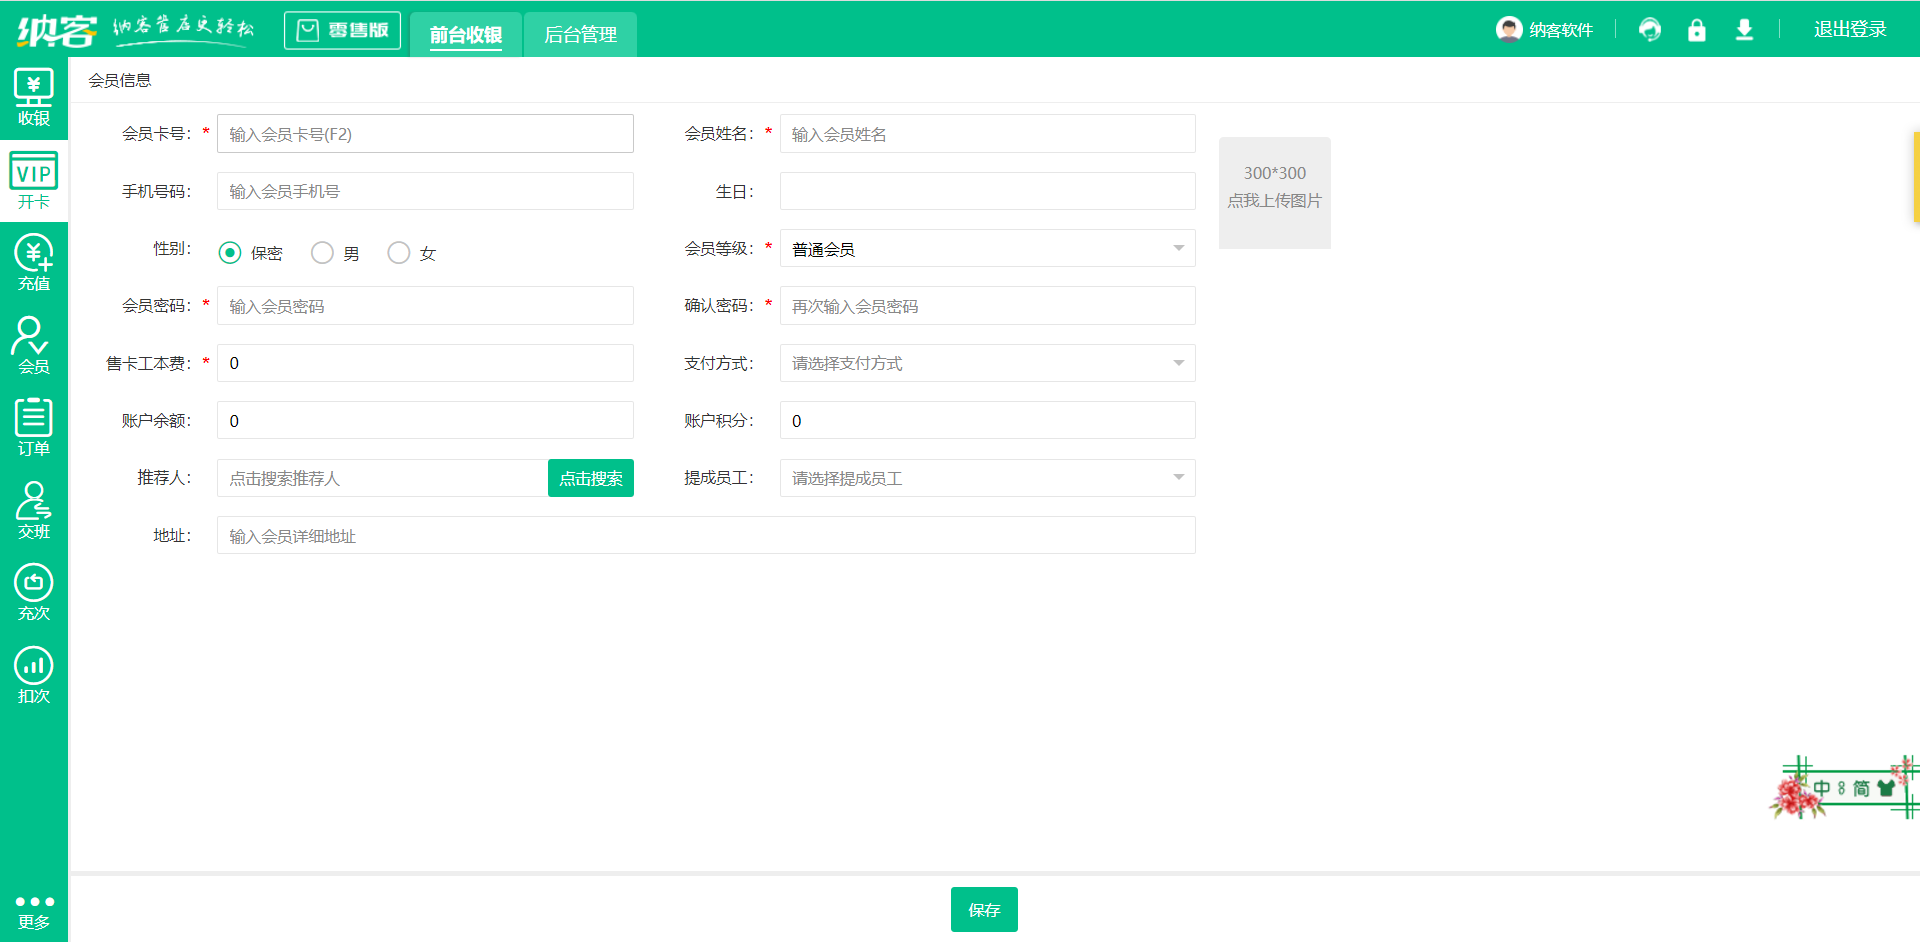View orders via the 订单 icon

pos(33,427)
